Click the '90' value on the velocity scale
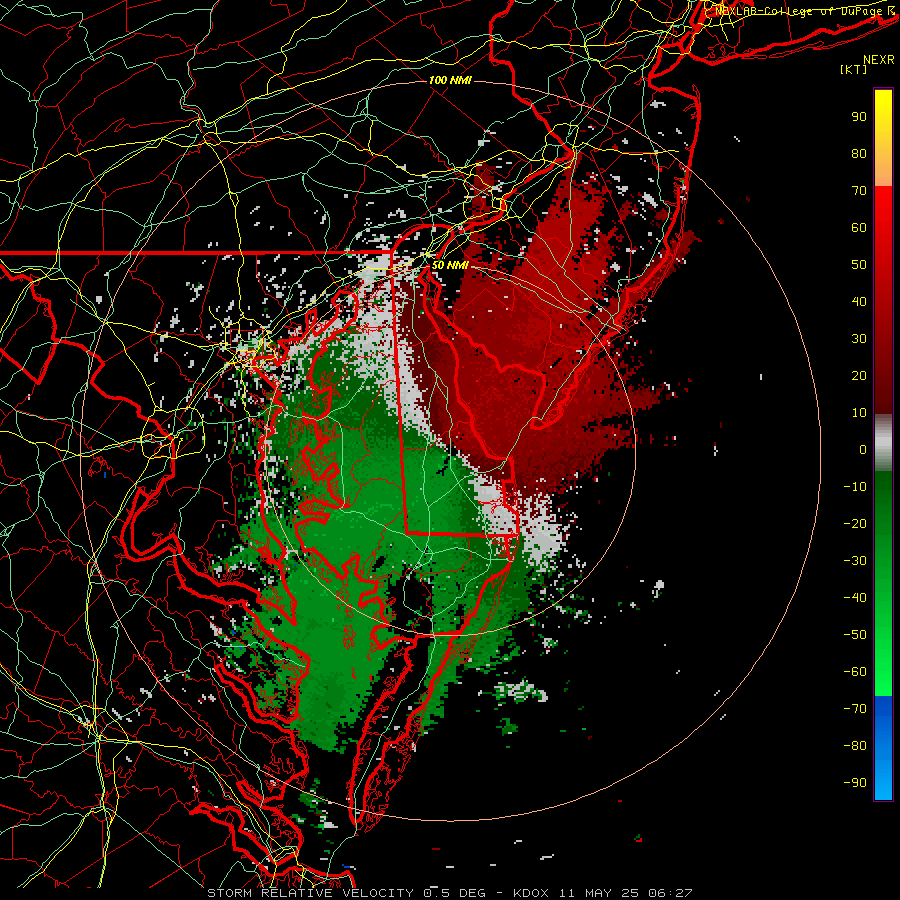The width and height of the screenshot is (900, 900). pos(859,117)
